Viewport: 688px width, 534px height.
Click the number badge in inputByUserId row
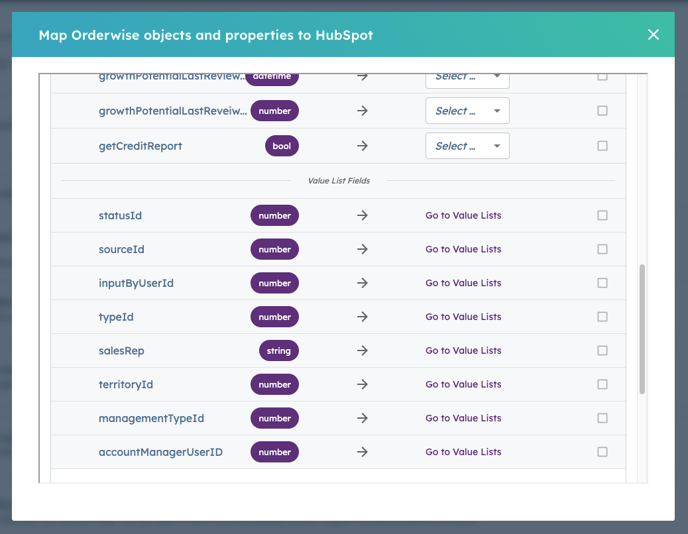point(275,283)
